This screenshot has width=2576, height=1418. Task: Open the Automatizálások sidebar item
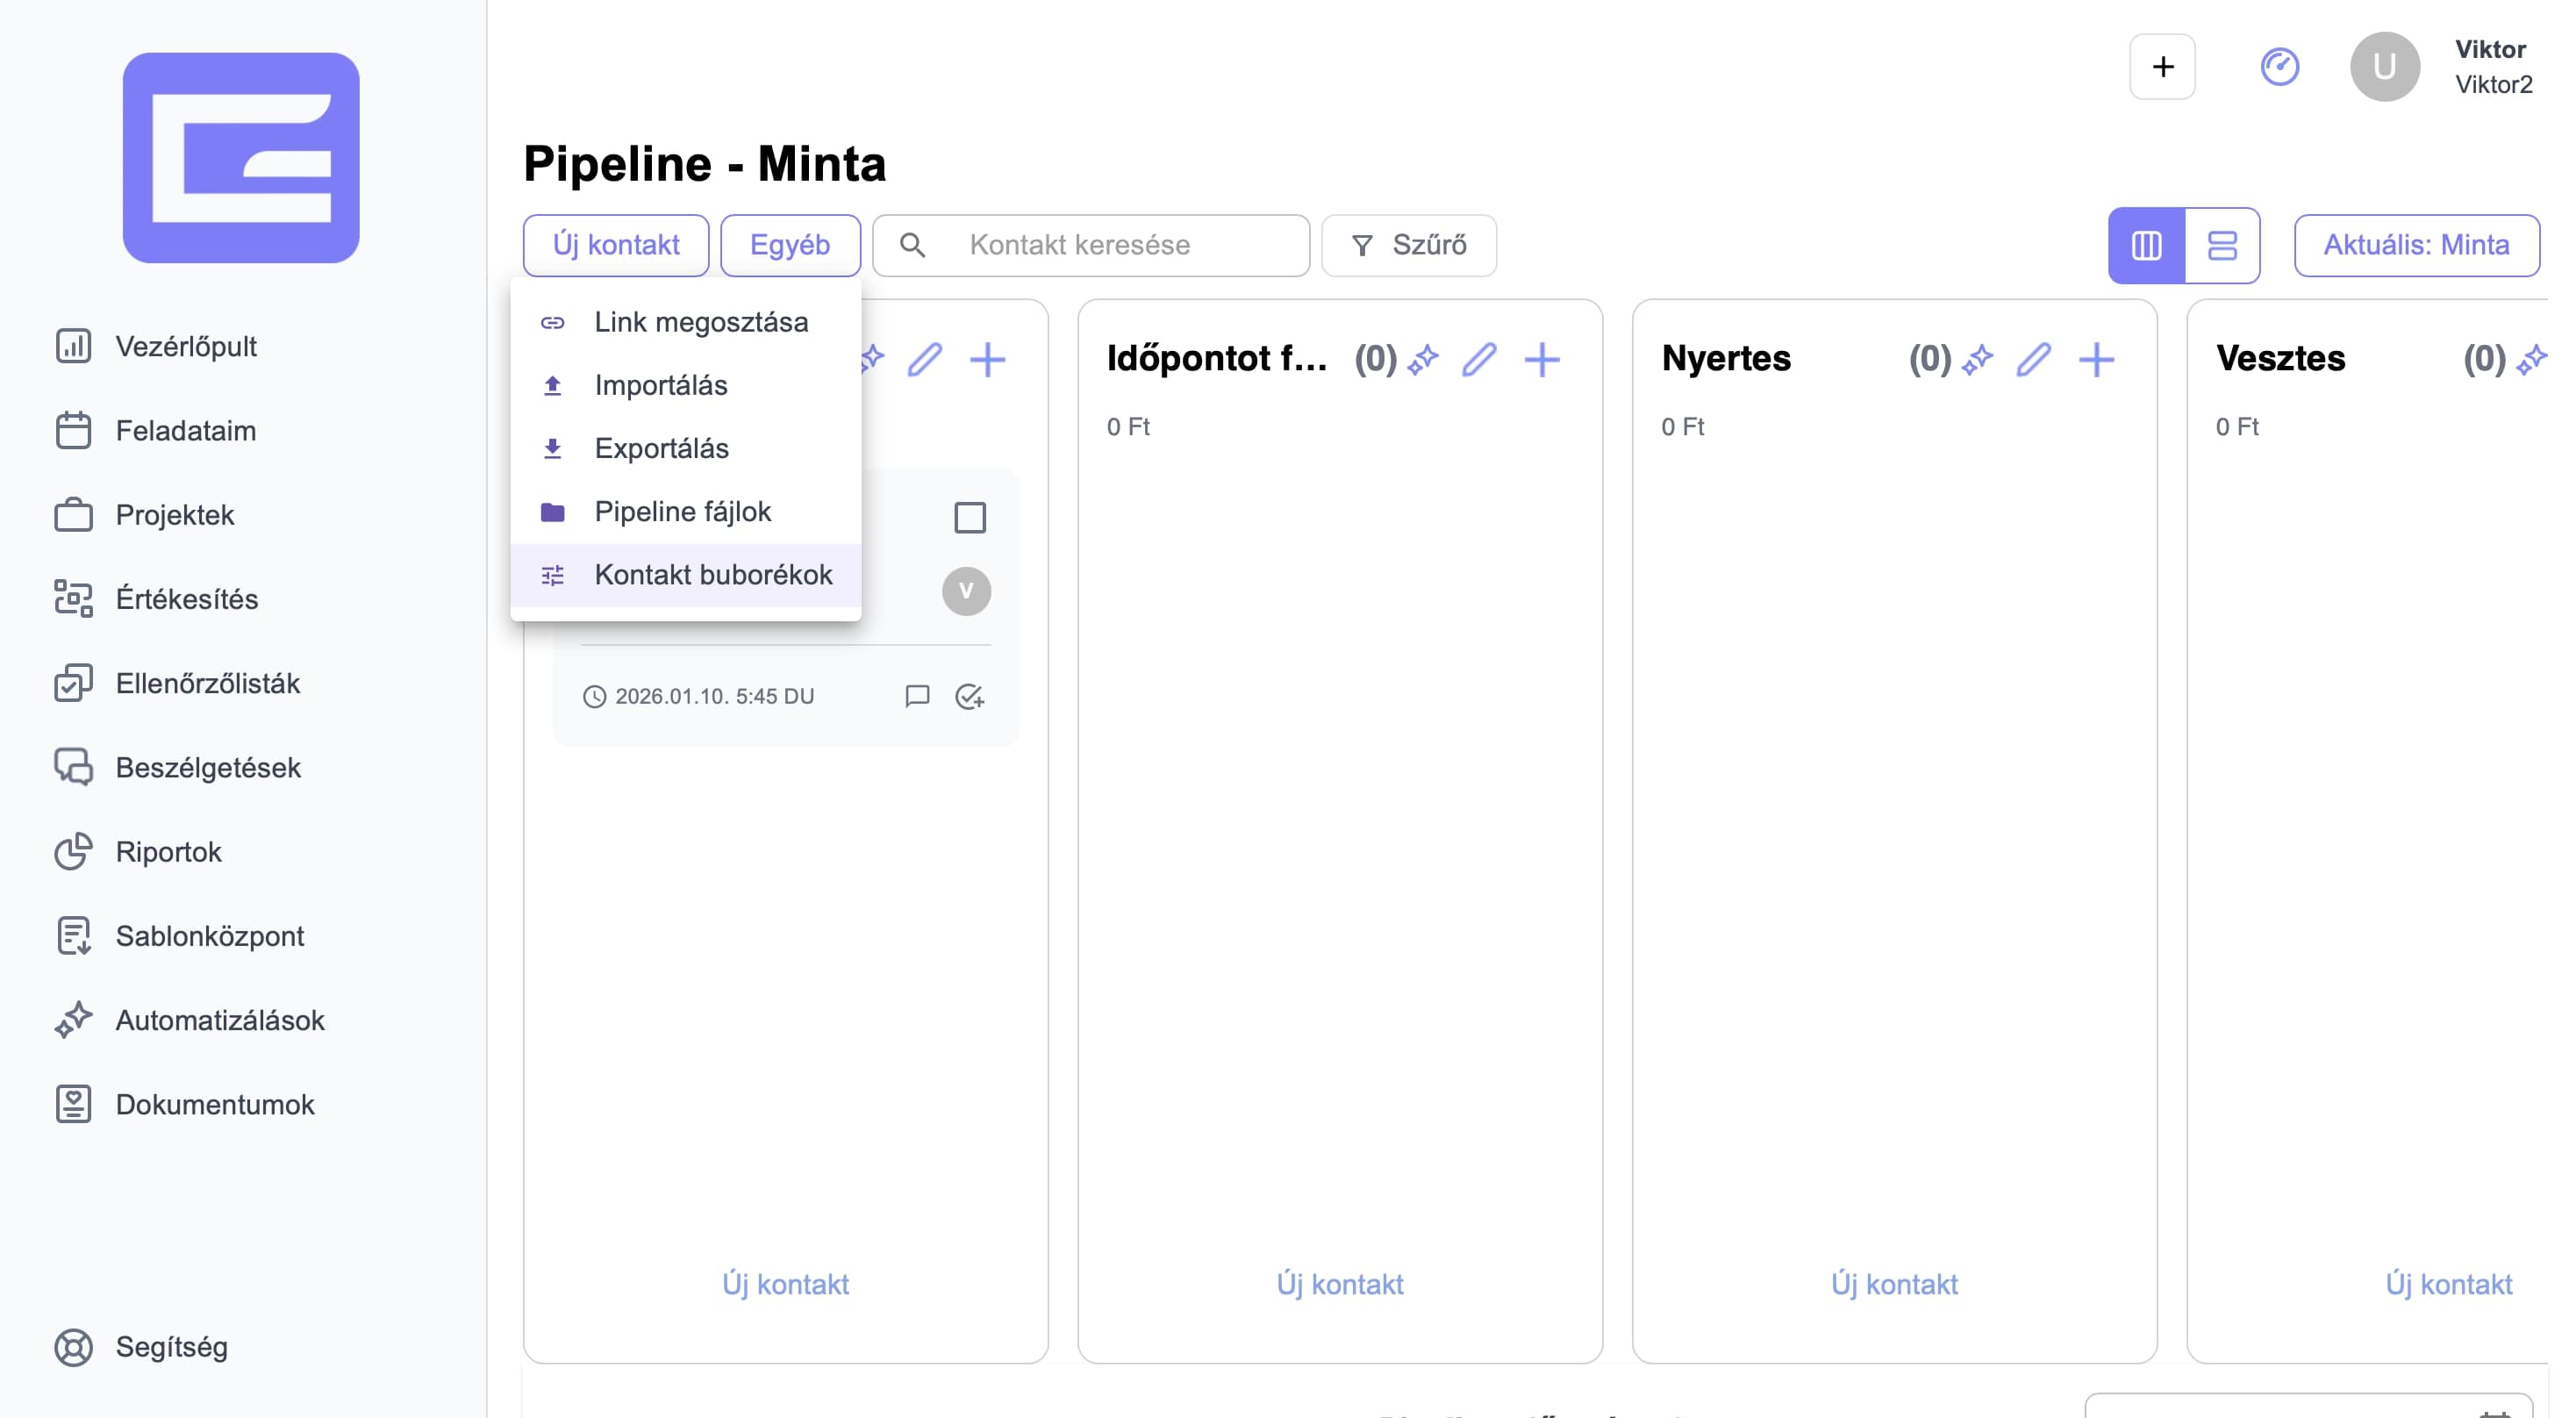click(x=219, y=1020)
